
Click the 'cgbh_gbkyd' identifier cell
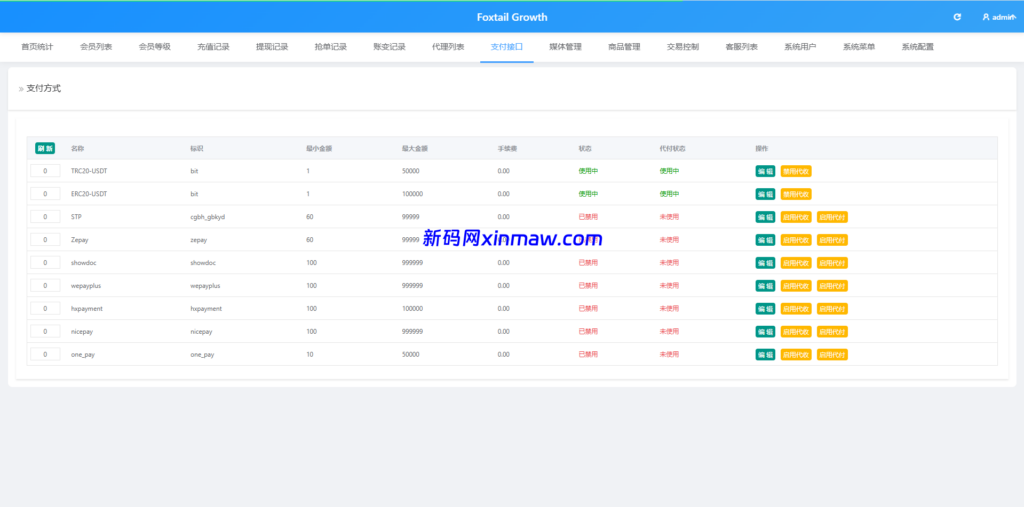[206, 217]
